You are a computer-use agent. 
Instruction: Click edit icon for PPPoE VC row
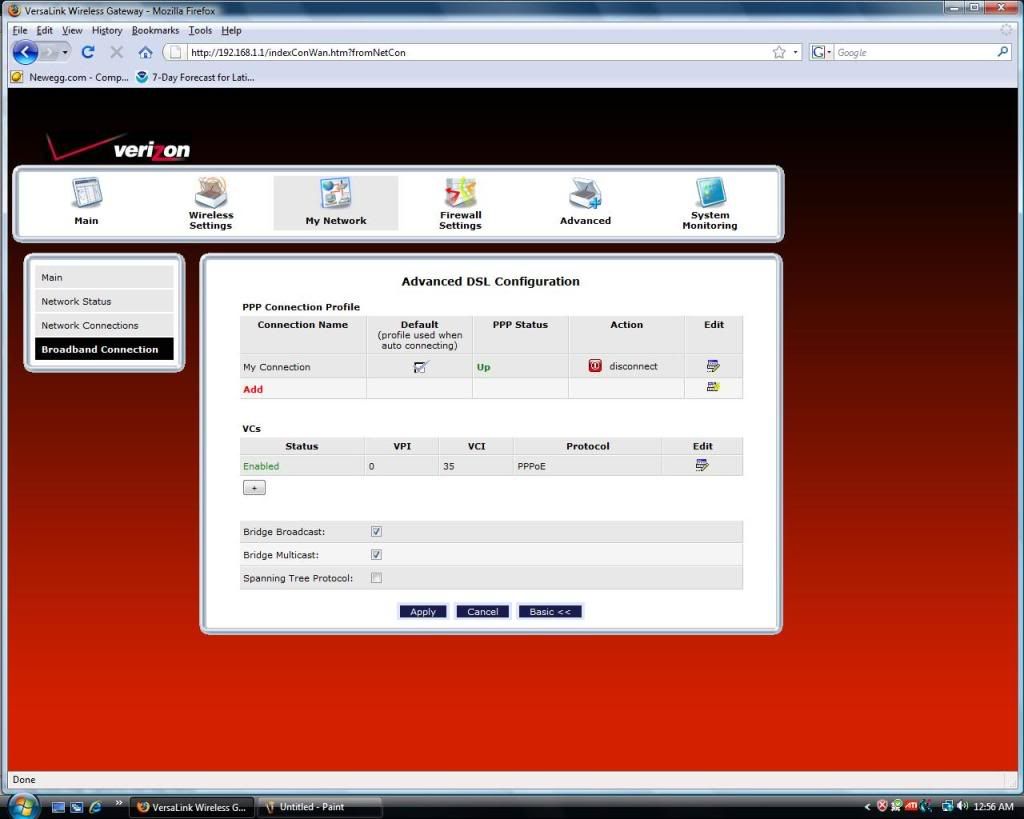tap(702, 465)
